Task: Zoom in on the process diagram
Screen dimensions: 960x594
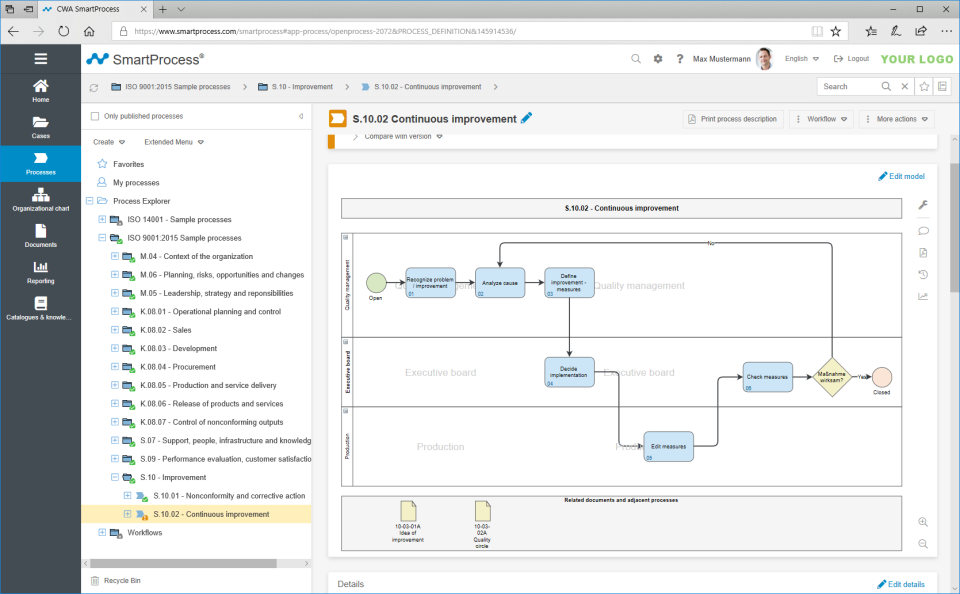Action: 922,521
